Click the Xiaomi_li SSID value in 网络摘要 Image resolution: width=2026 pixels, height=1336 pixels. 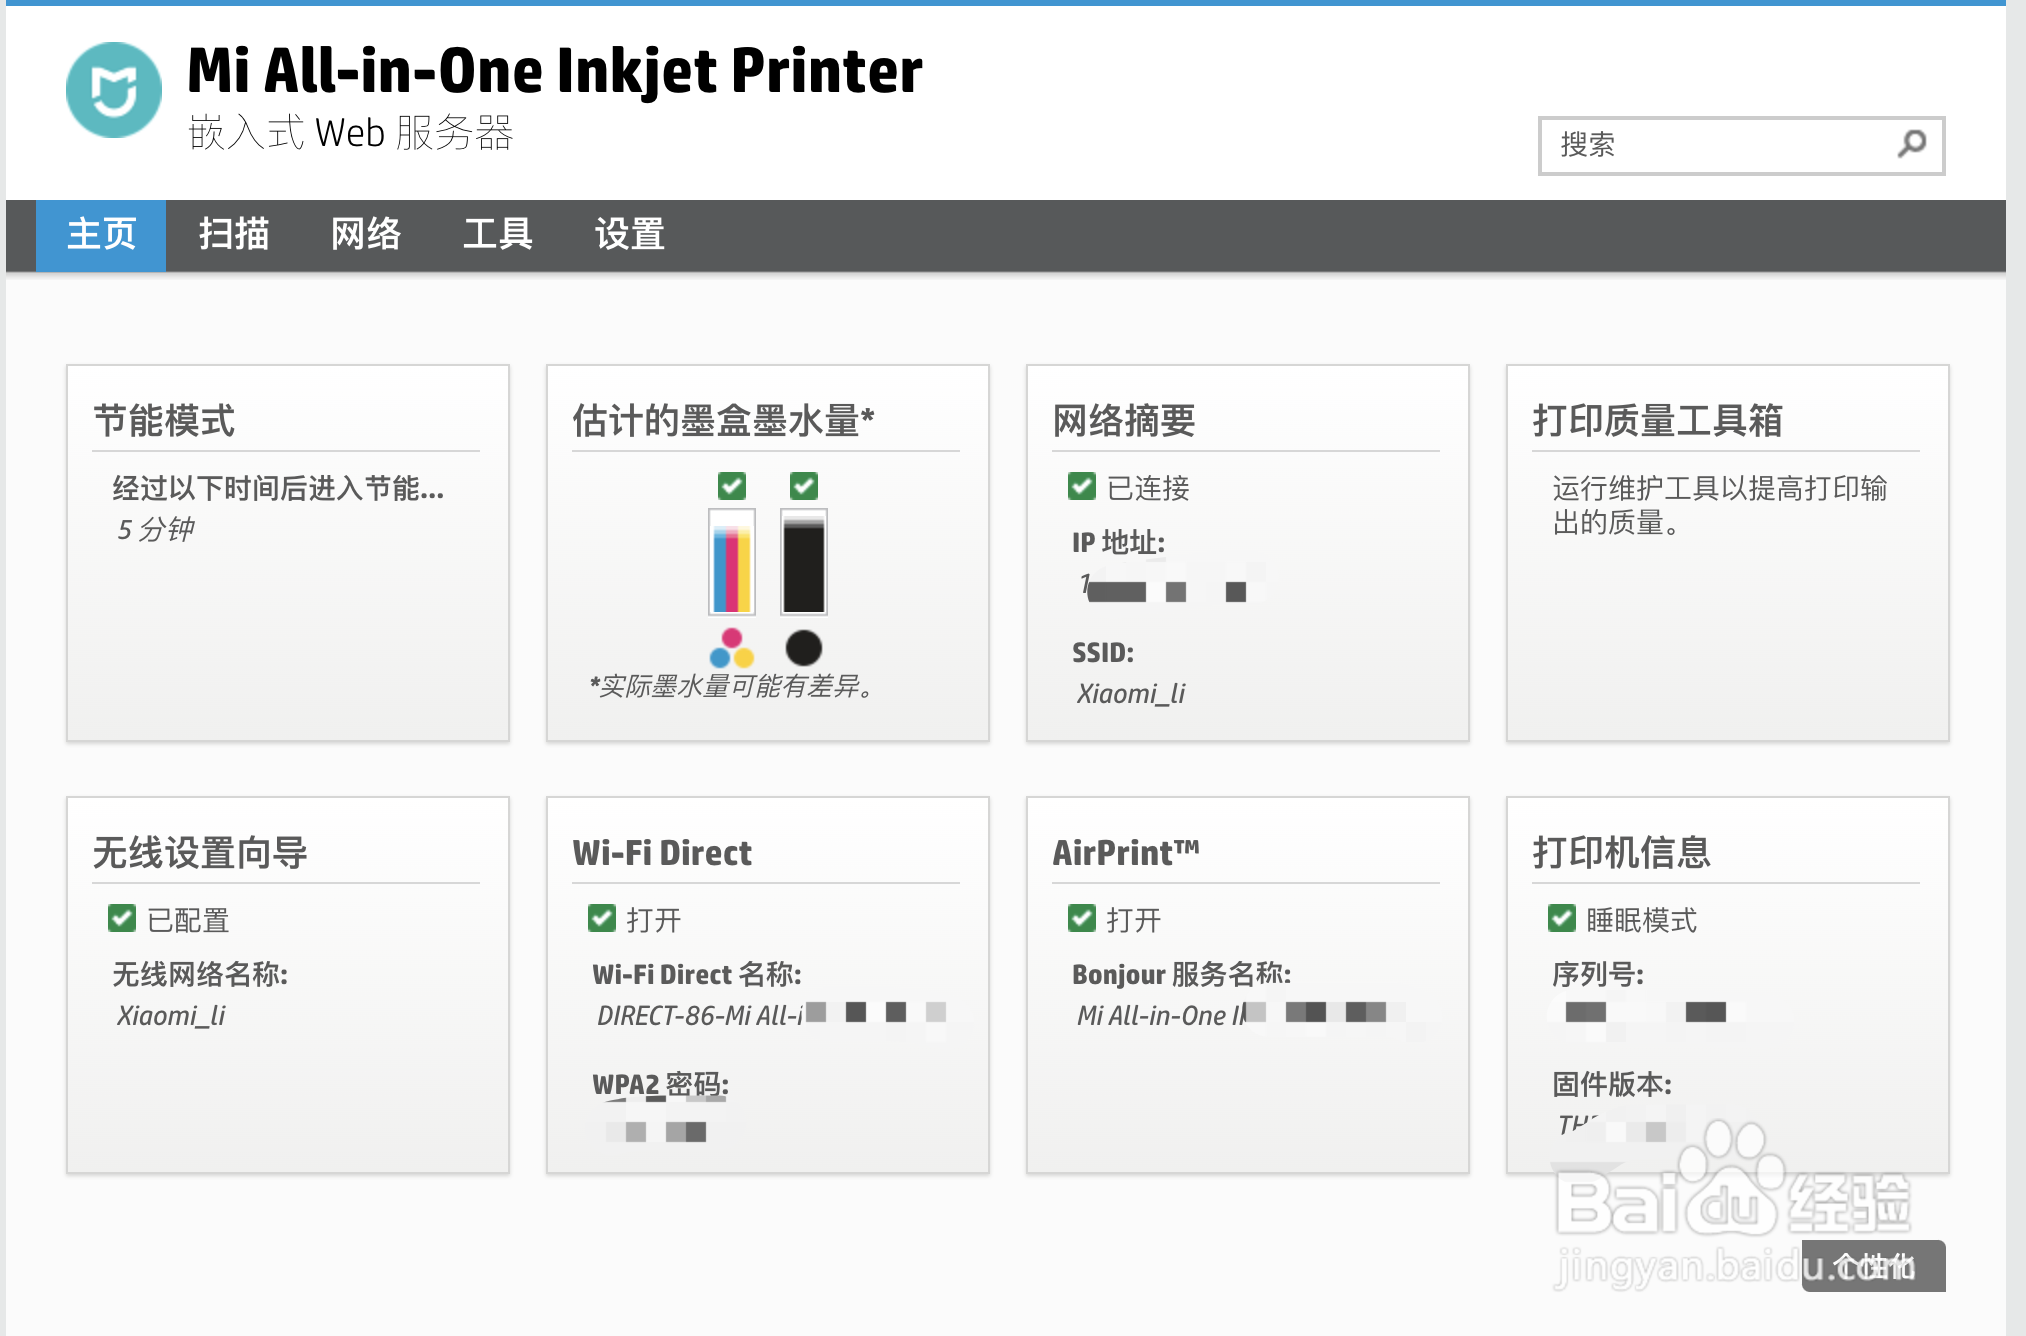click(1131, 694)
